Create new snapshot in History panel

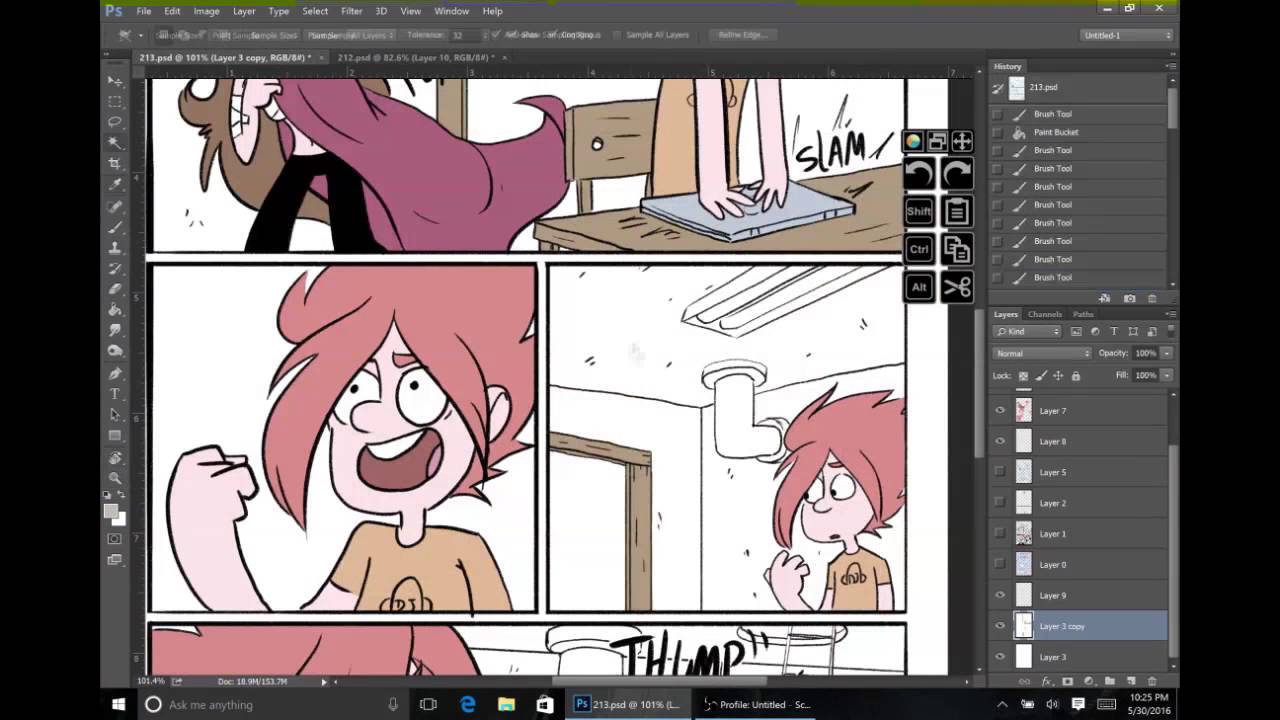click(1129, 298)
